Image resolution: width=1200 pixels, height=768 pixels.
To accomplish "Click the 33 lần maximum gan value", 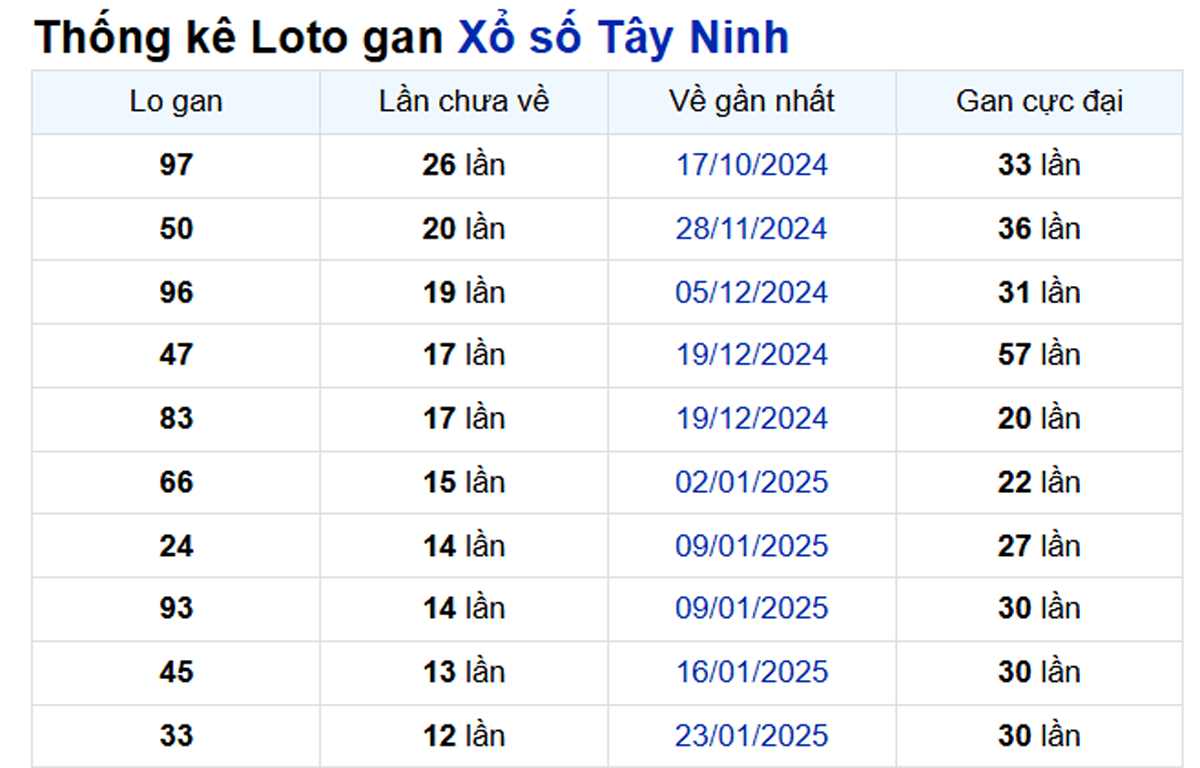I will point(1040,165).
